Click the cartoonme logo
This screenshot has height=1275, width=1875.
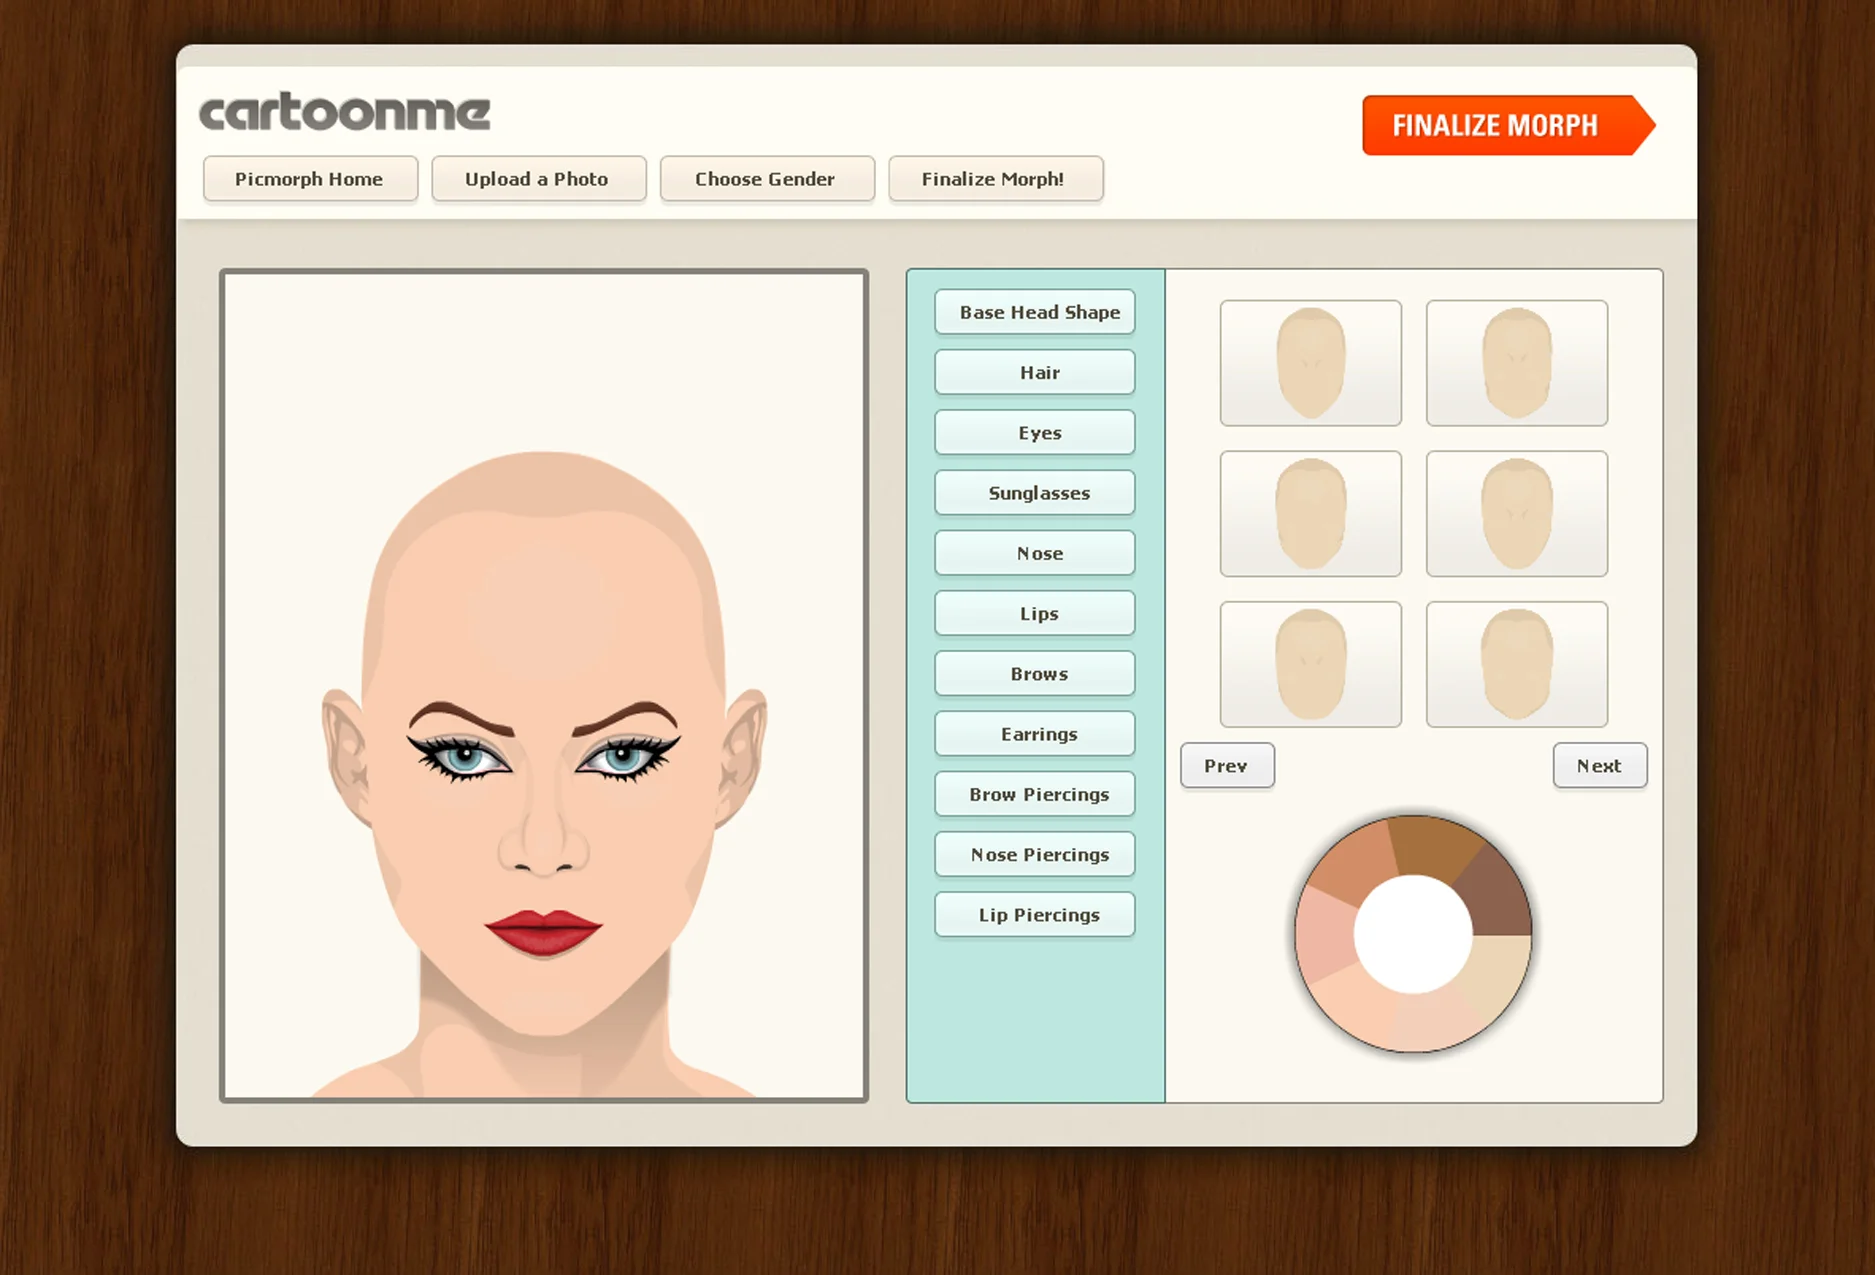point(345,112)
